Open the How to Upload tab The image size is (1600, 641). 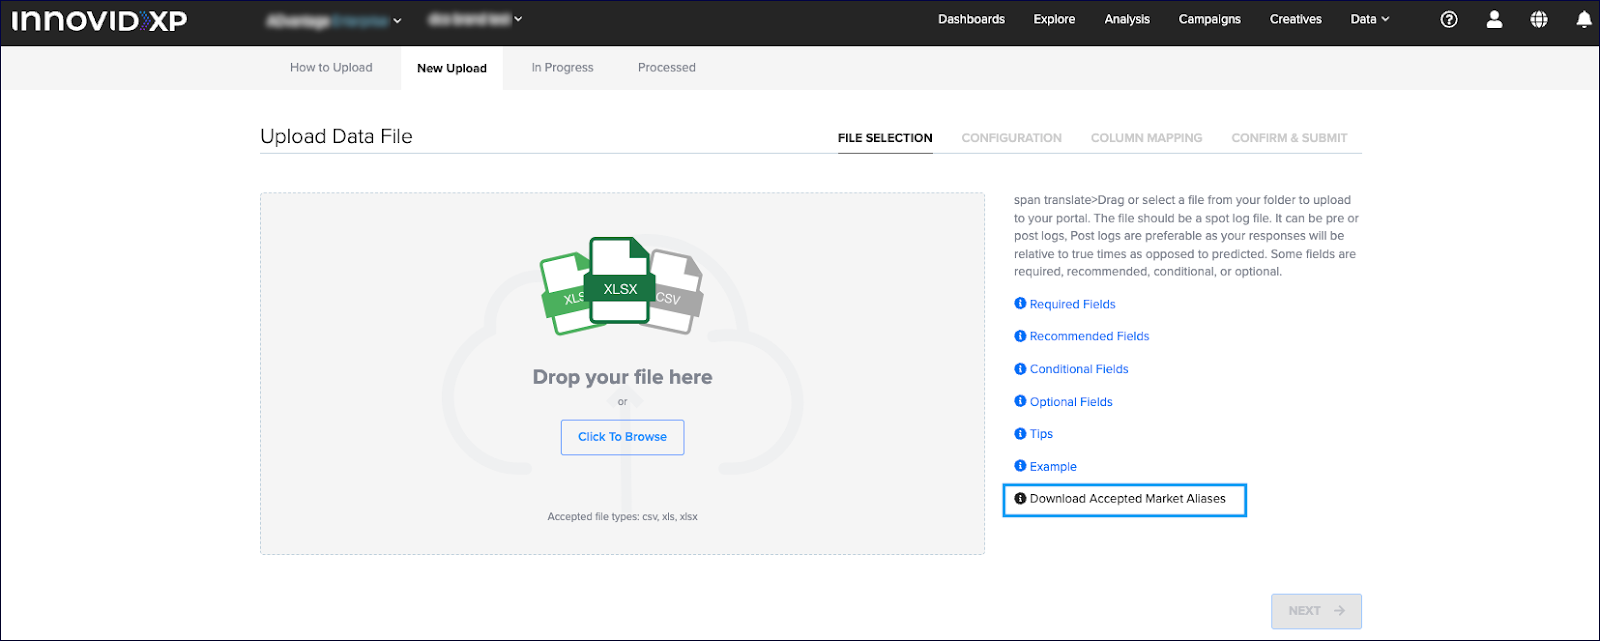coord(331,68)
